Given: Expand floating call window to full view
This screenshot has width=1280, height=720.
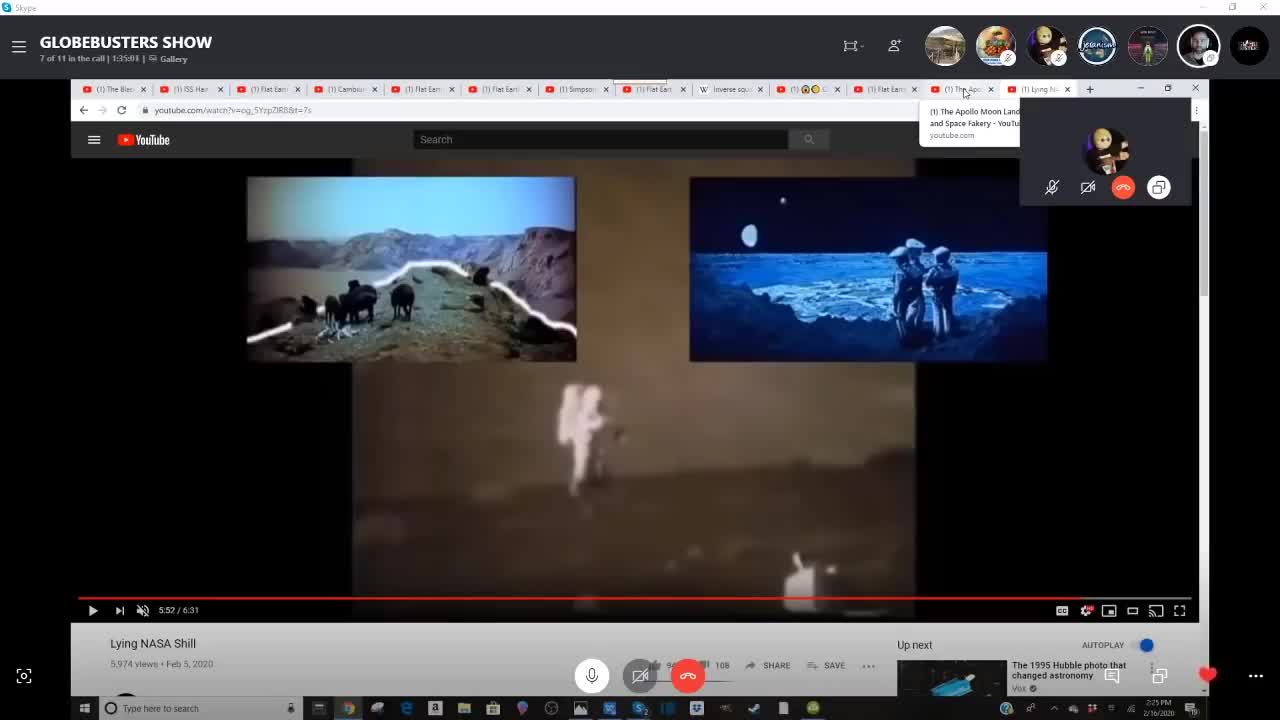Looking at the screenshot, I should [1159, 187].
